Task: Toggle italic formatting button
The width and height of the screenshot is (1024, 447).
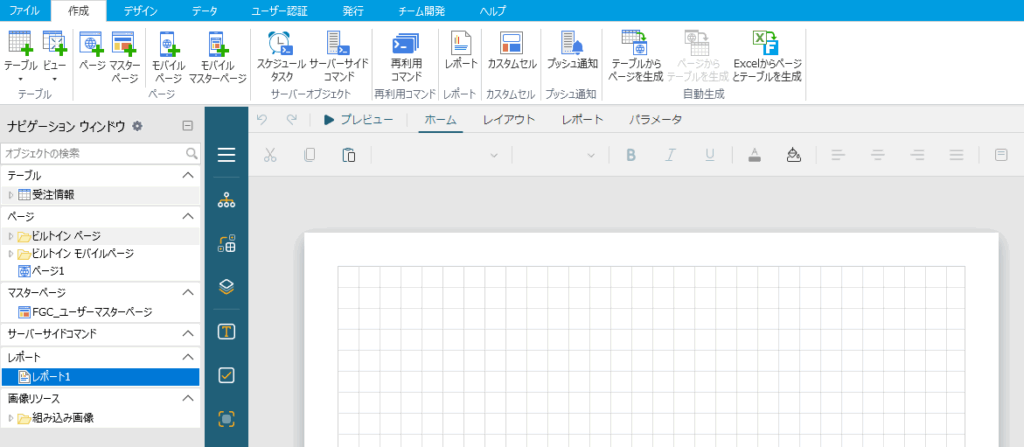Action: coord(671,155)
